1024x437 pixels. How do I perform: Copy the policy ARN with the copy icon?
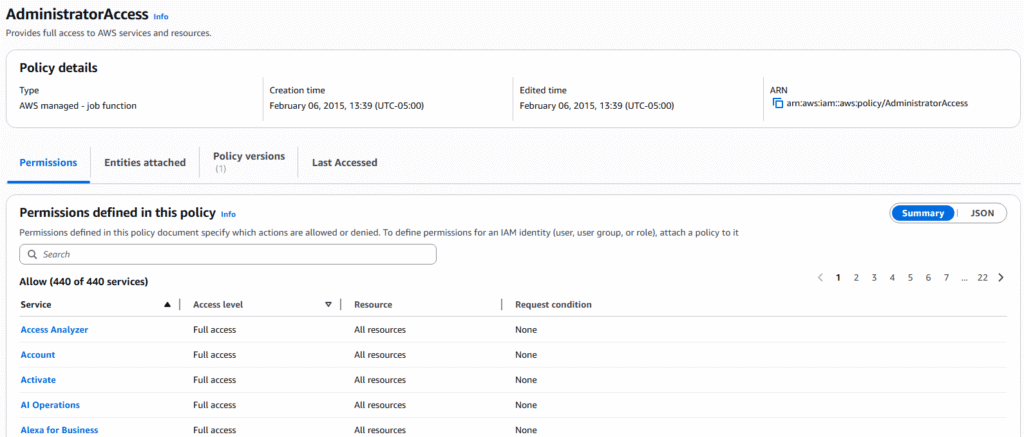pyautogui.click(x=777, y=103)
